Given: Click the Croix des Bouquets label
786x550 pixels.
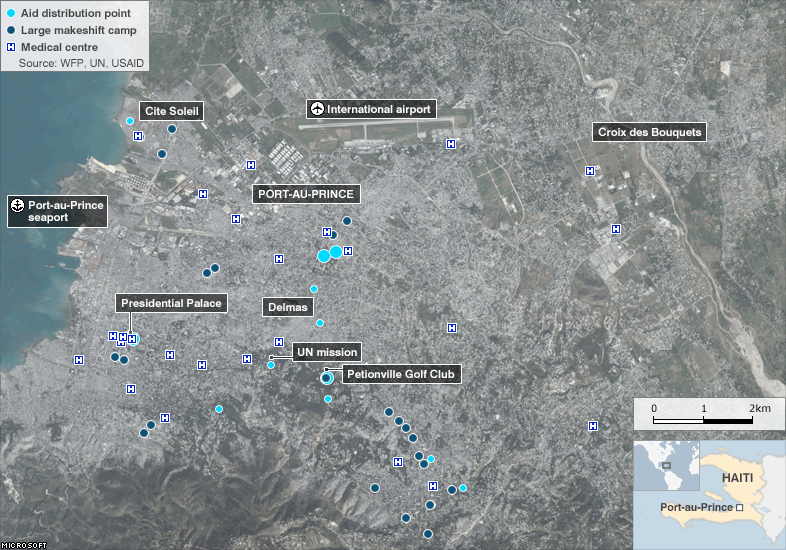Looking at the screenshot, I should pyautogui.click(x=649, y=132).
